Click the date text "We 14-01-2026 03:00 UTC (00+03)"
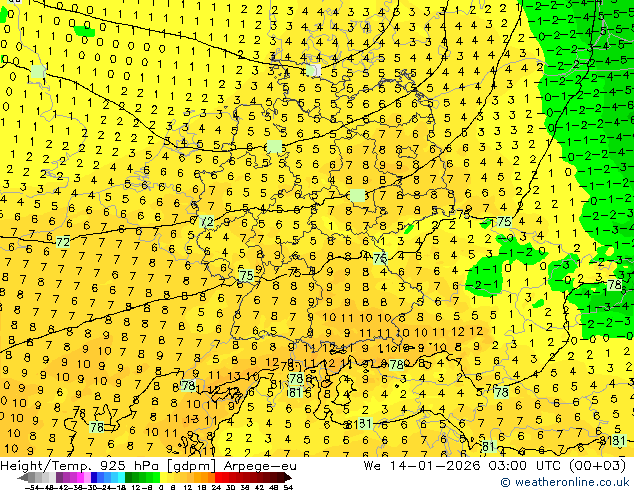This screenshot has height=490, width=634. [495, 466]
